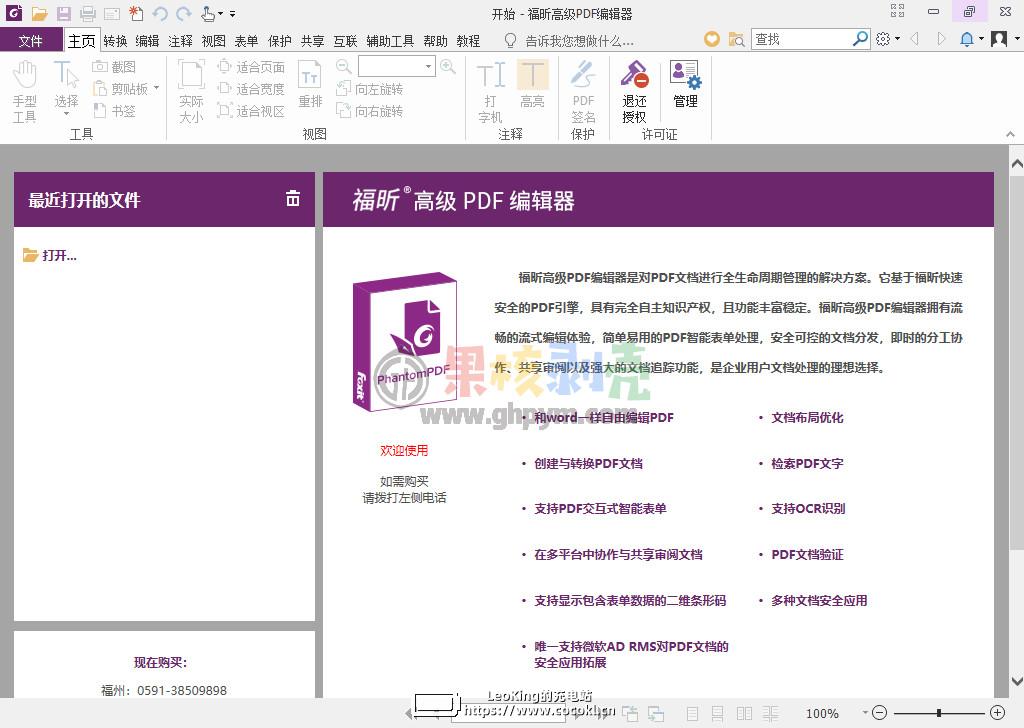
Task: Select the 高亮 Highlight tool
Action: [x=532, y=84]
